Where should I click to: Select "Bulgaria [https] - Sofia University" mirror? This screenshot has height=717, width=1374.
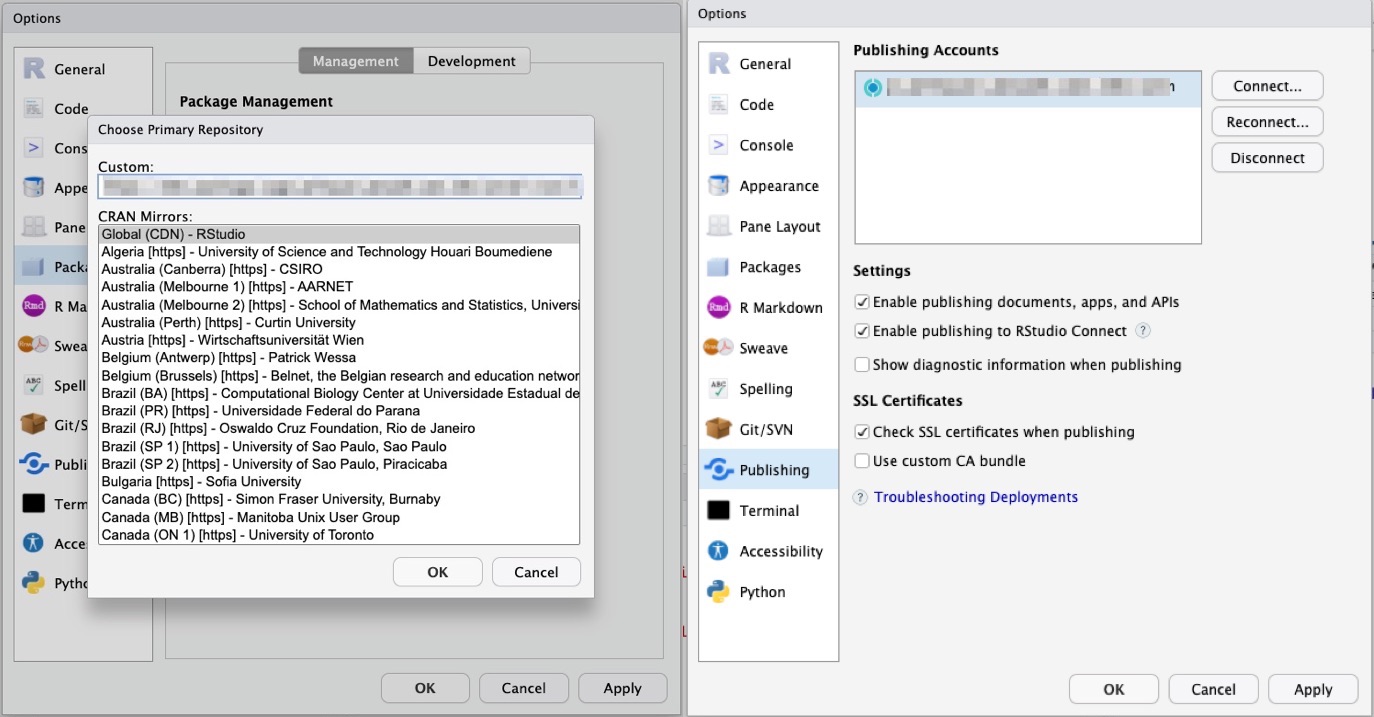pyautogui.click(x=339, y=482)
